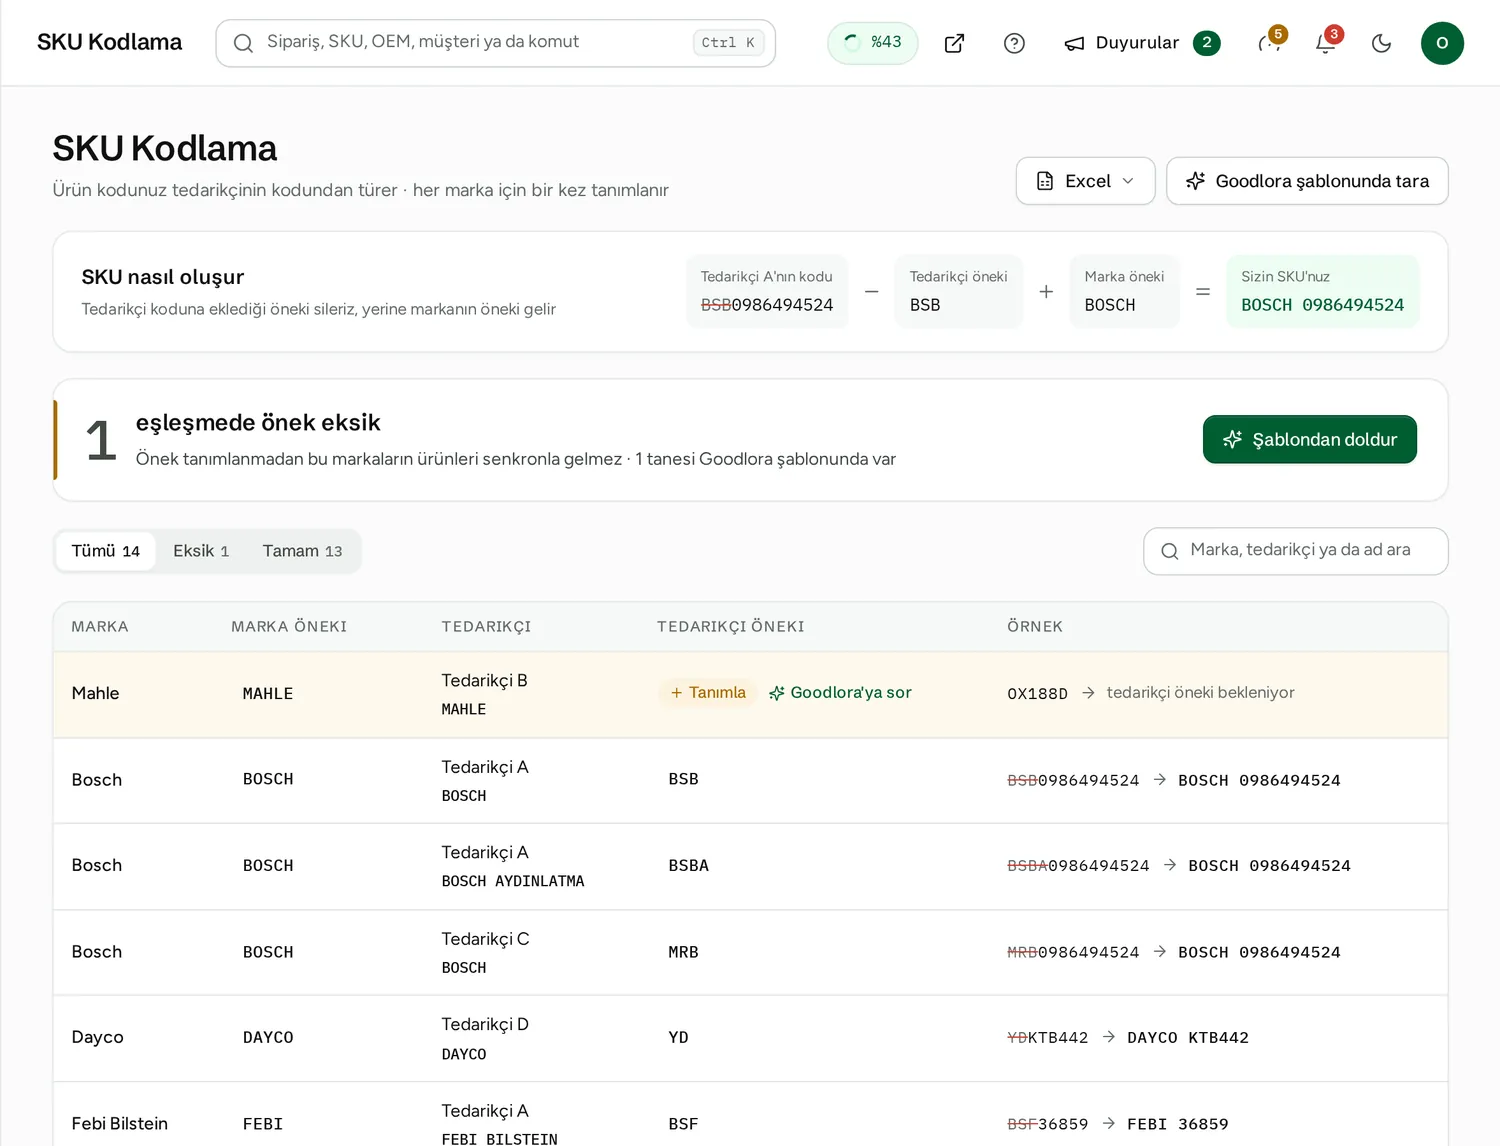
Task: Click the %43 progress indicator
Action: point(872,43)
